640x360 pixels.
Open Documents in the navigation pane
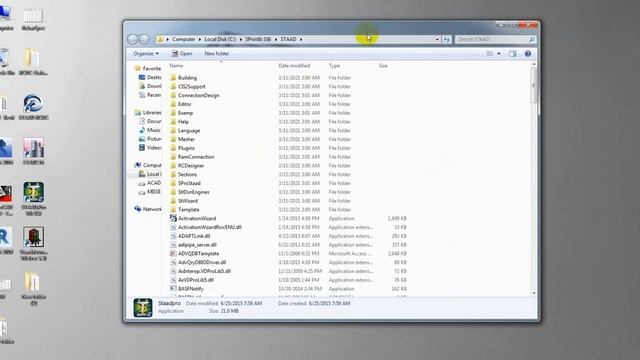[150, 121]
